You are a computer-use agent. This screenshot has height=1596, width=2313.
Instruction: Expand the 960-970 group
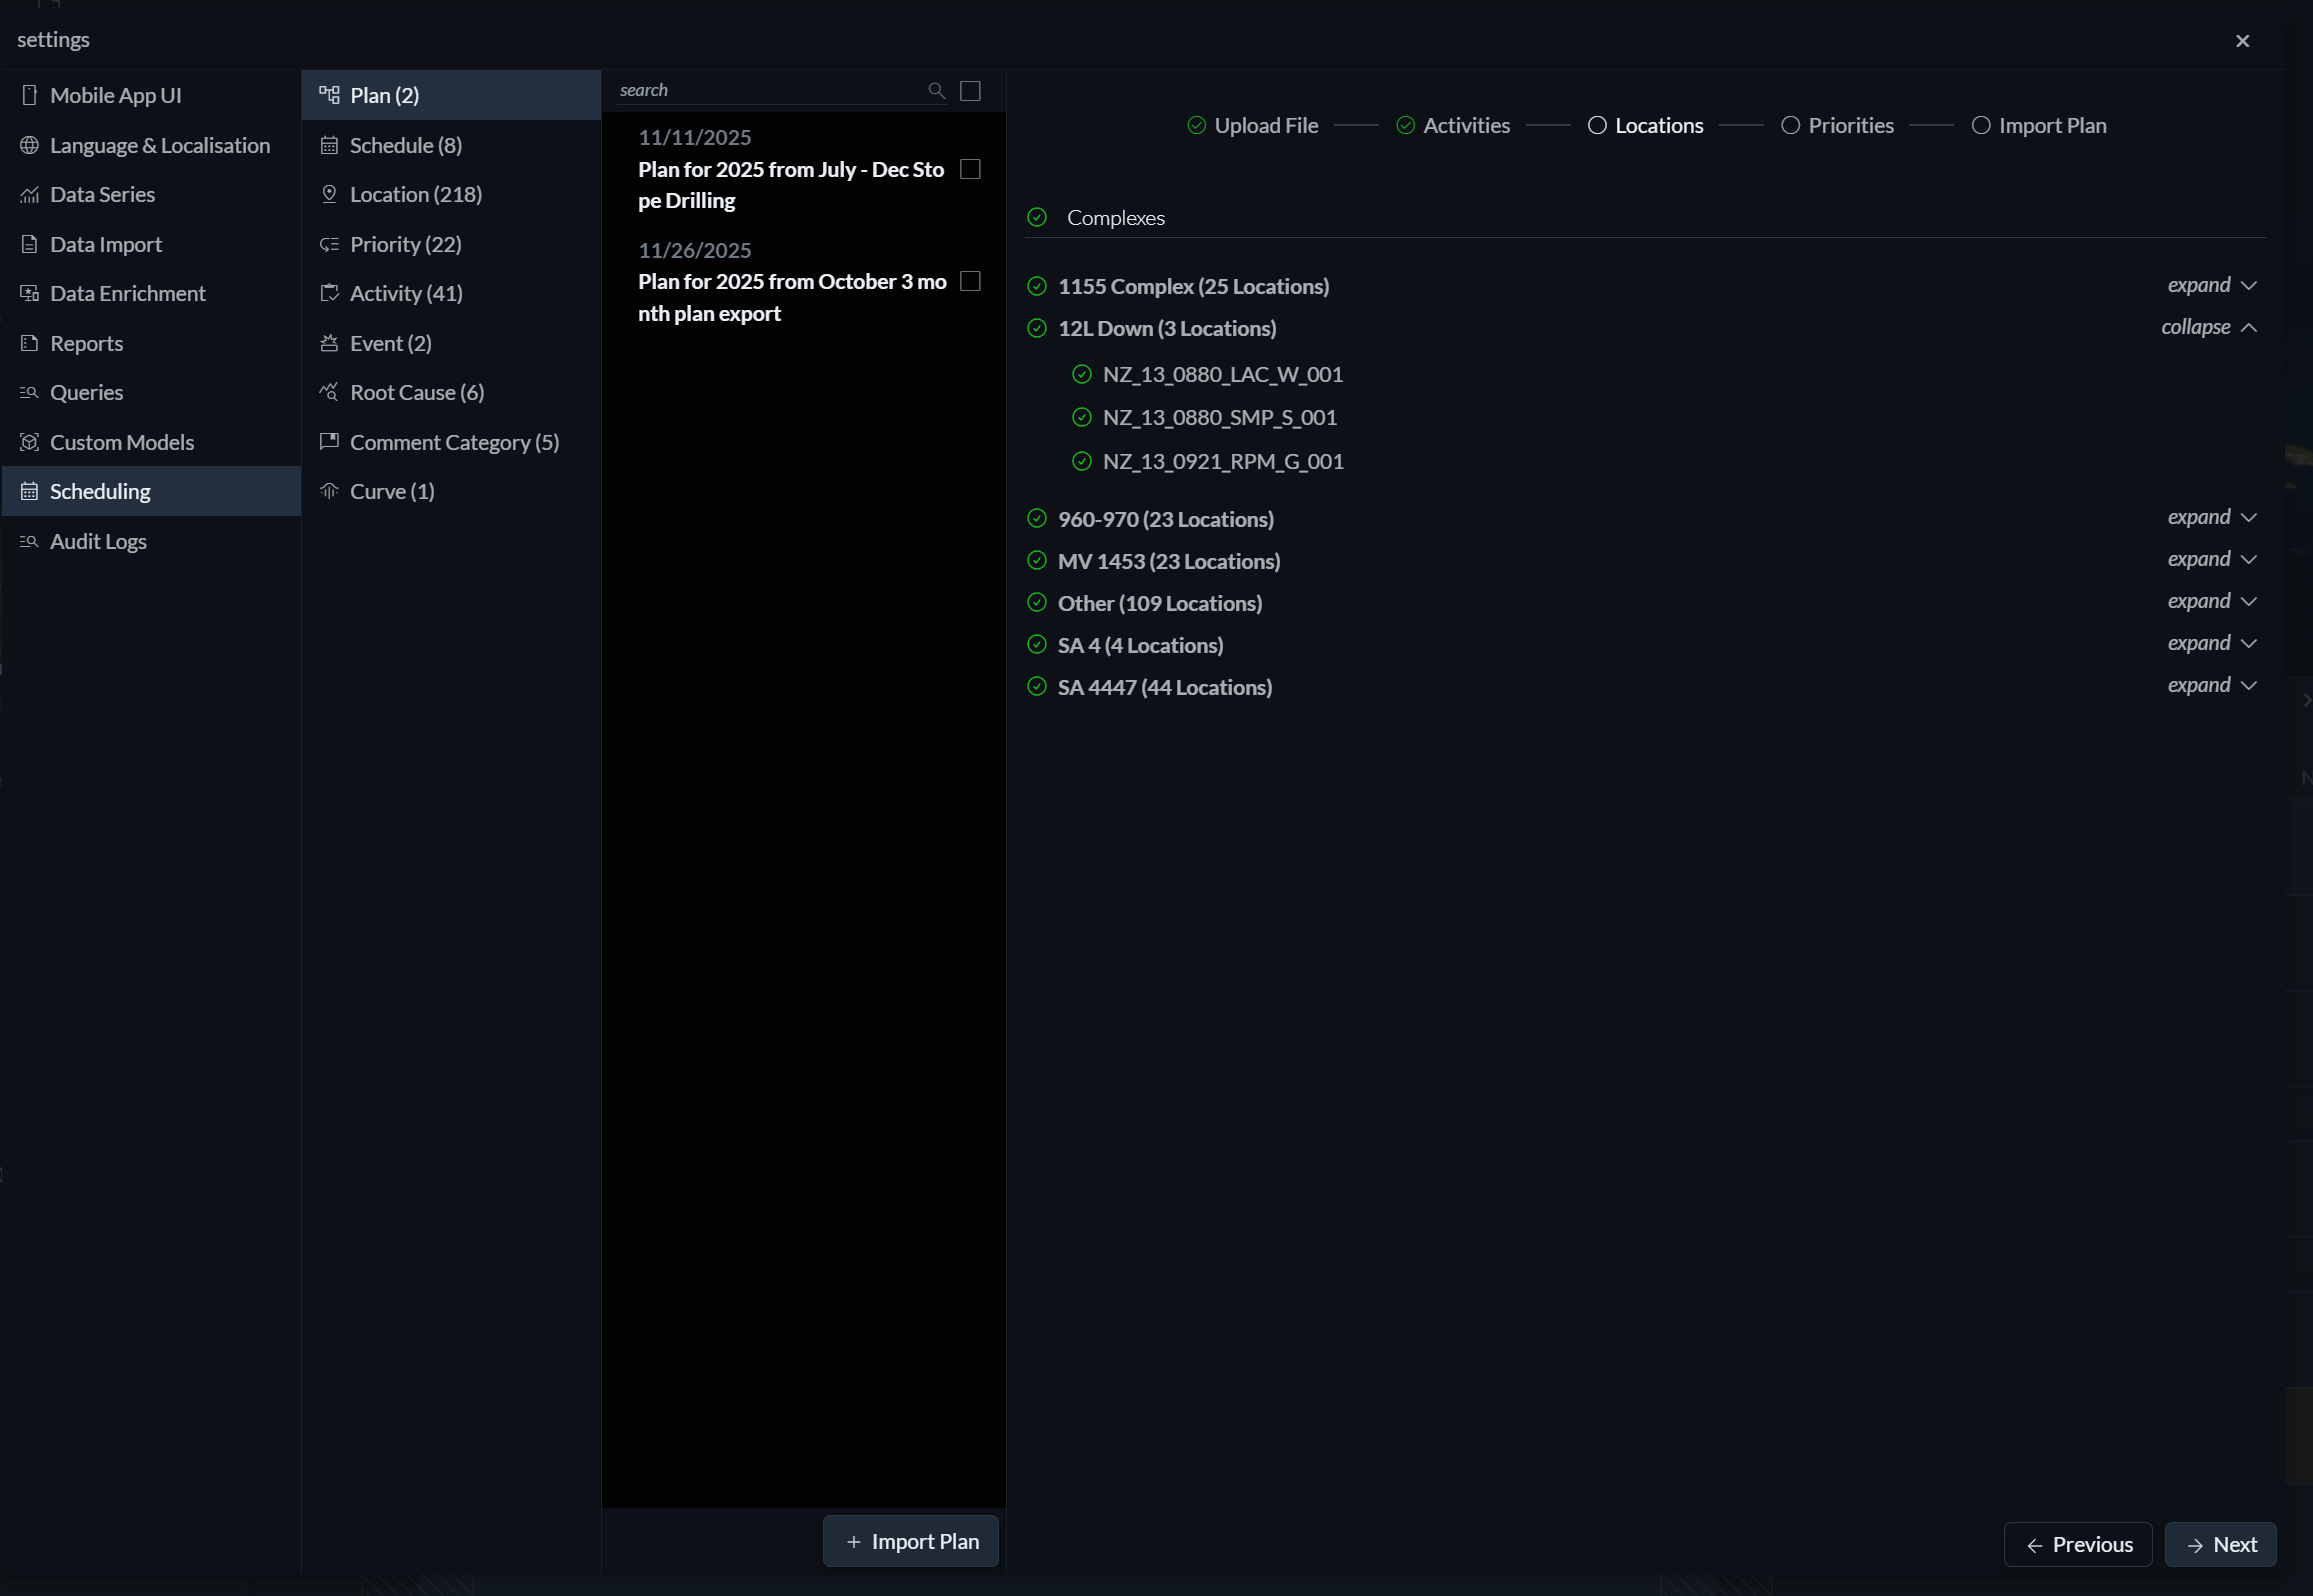(2212, 517)
